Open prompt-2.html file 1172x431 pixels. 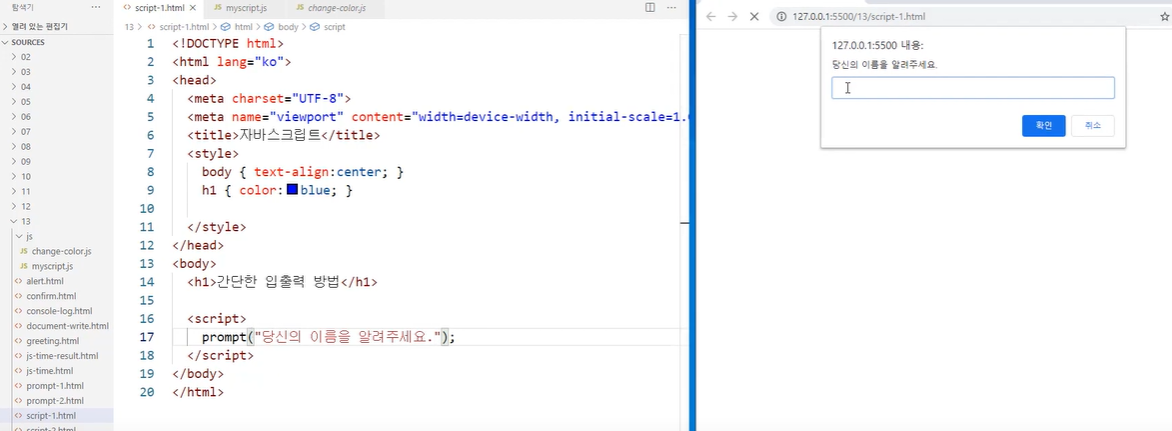(57, 400)
